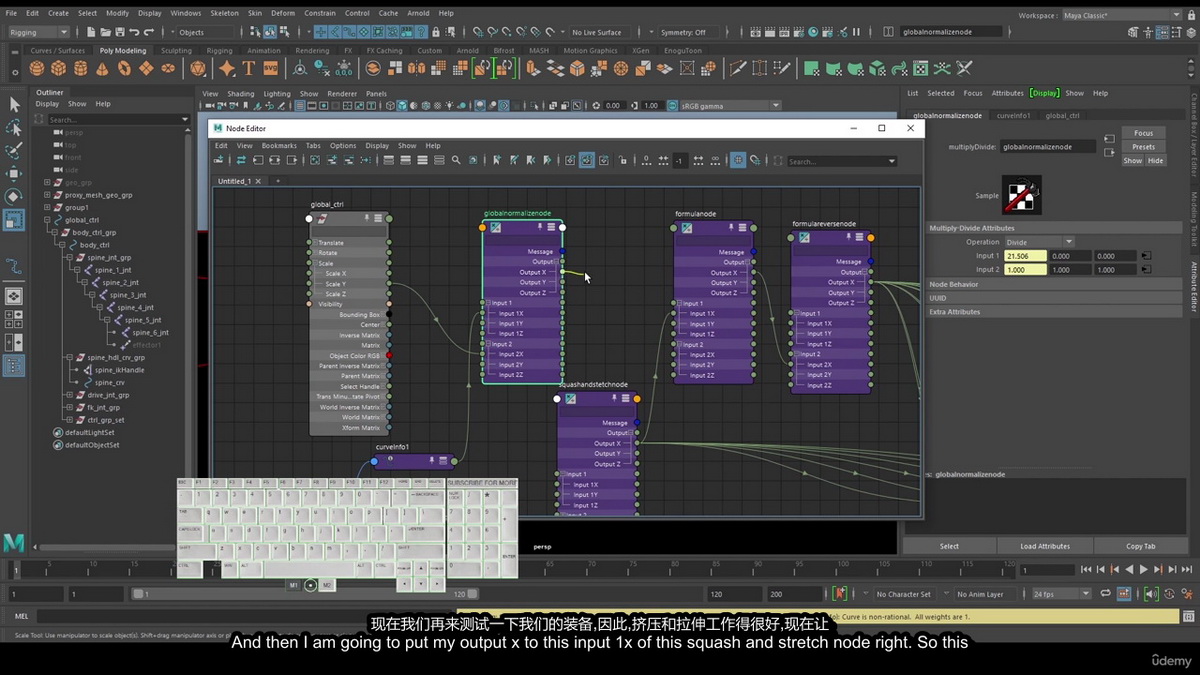
Task: Click the Copy Tab button
Action: (1140, 546)
